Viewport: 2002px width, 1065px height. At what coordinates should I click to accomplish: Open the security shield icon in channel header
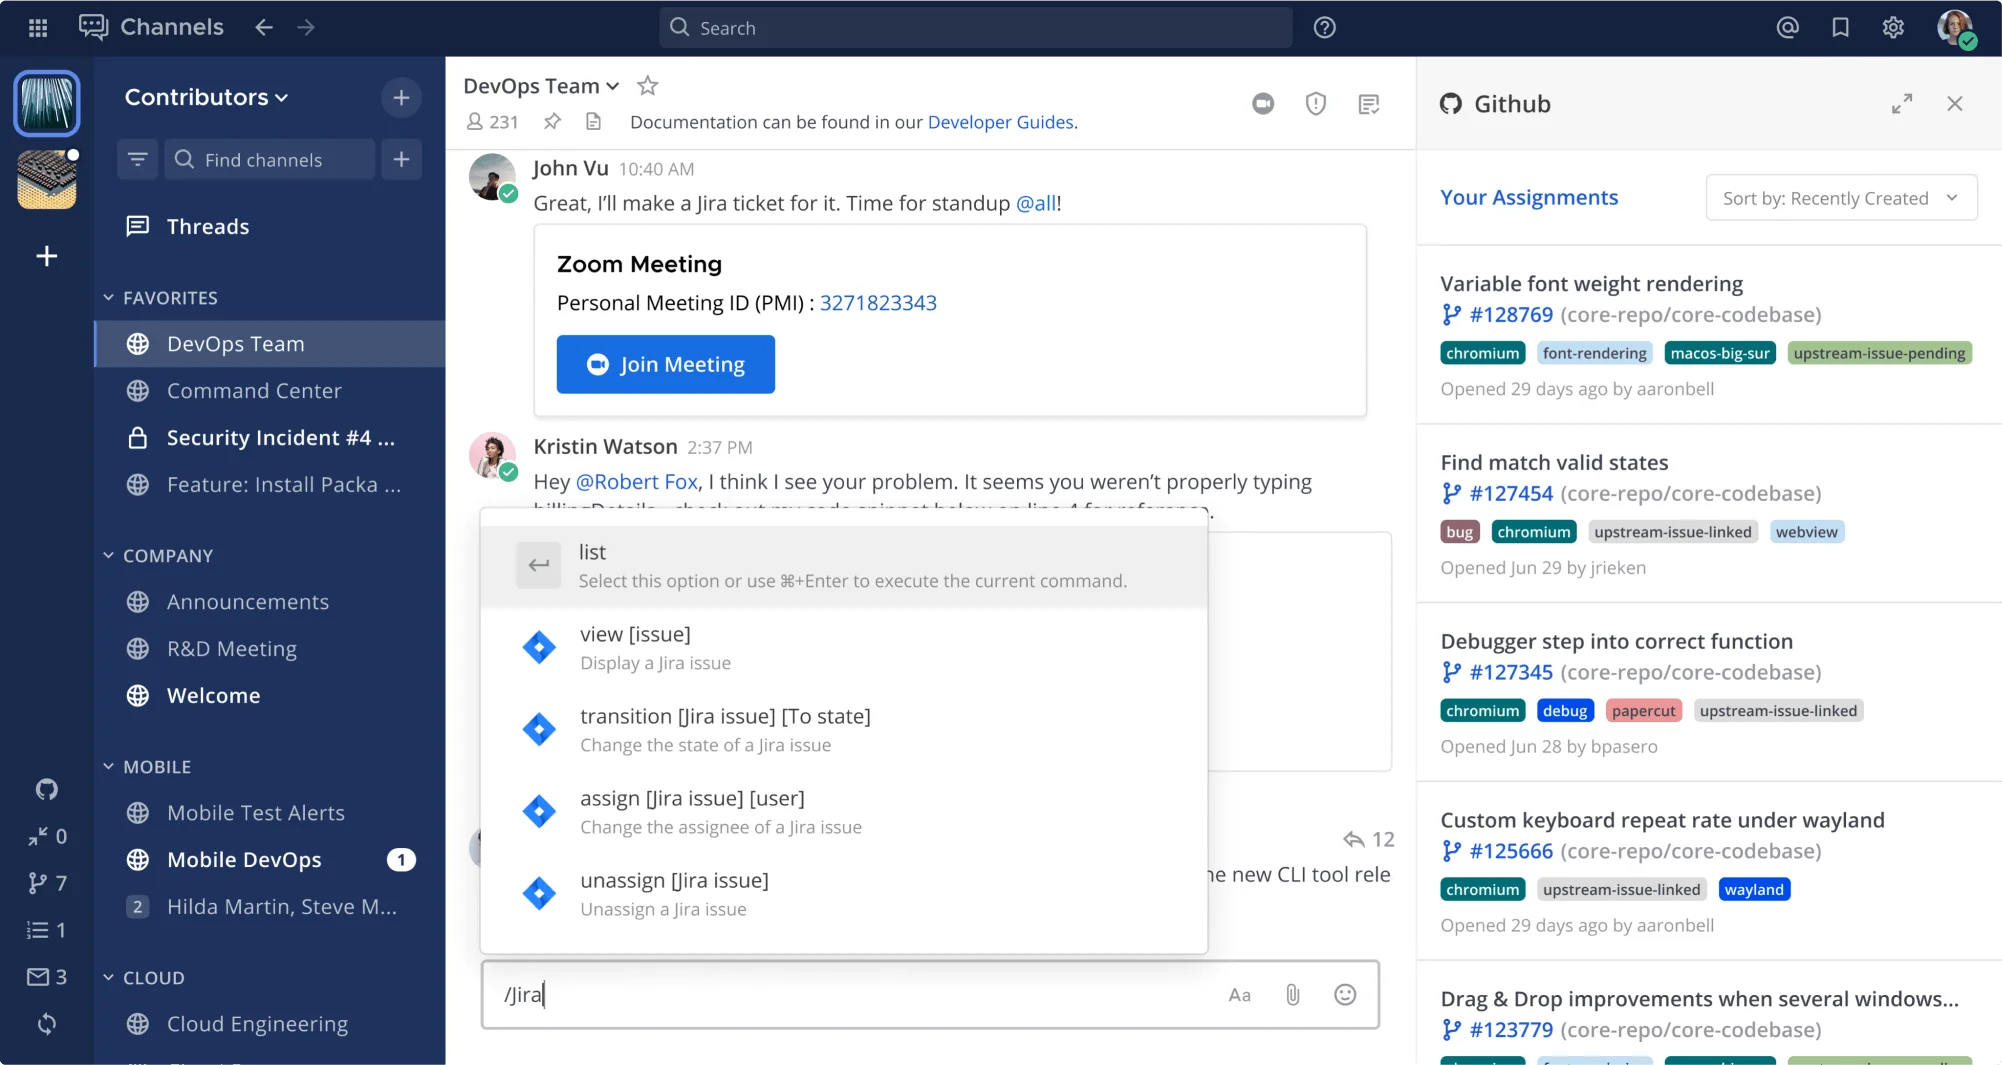(x=1315, y=103)
